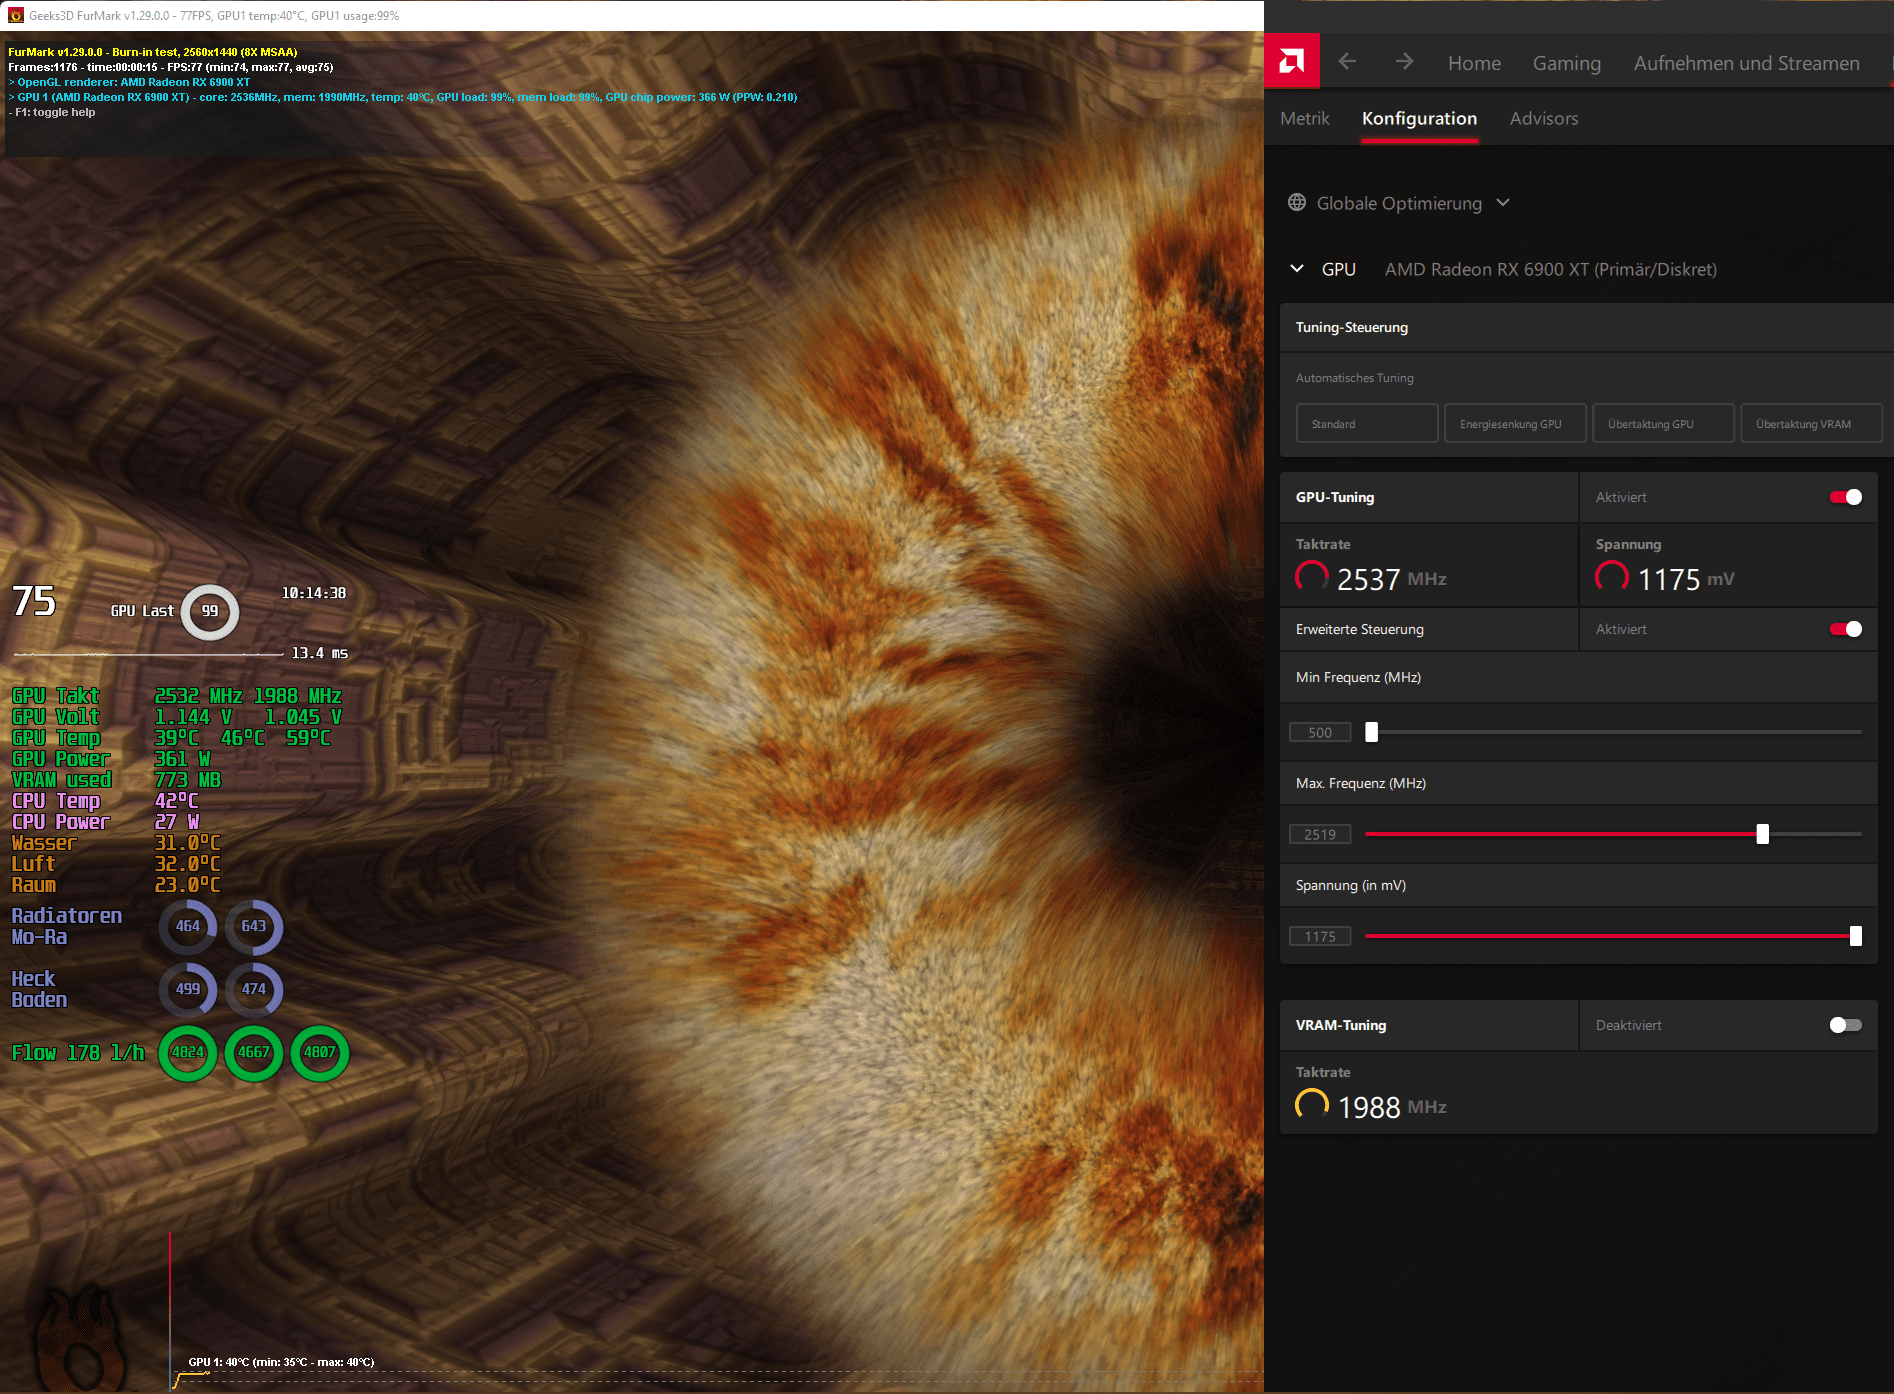Click the 464 radiator fan gauge
The height and width of the screenshot is (1394, 1894).
[188, 927]
